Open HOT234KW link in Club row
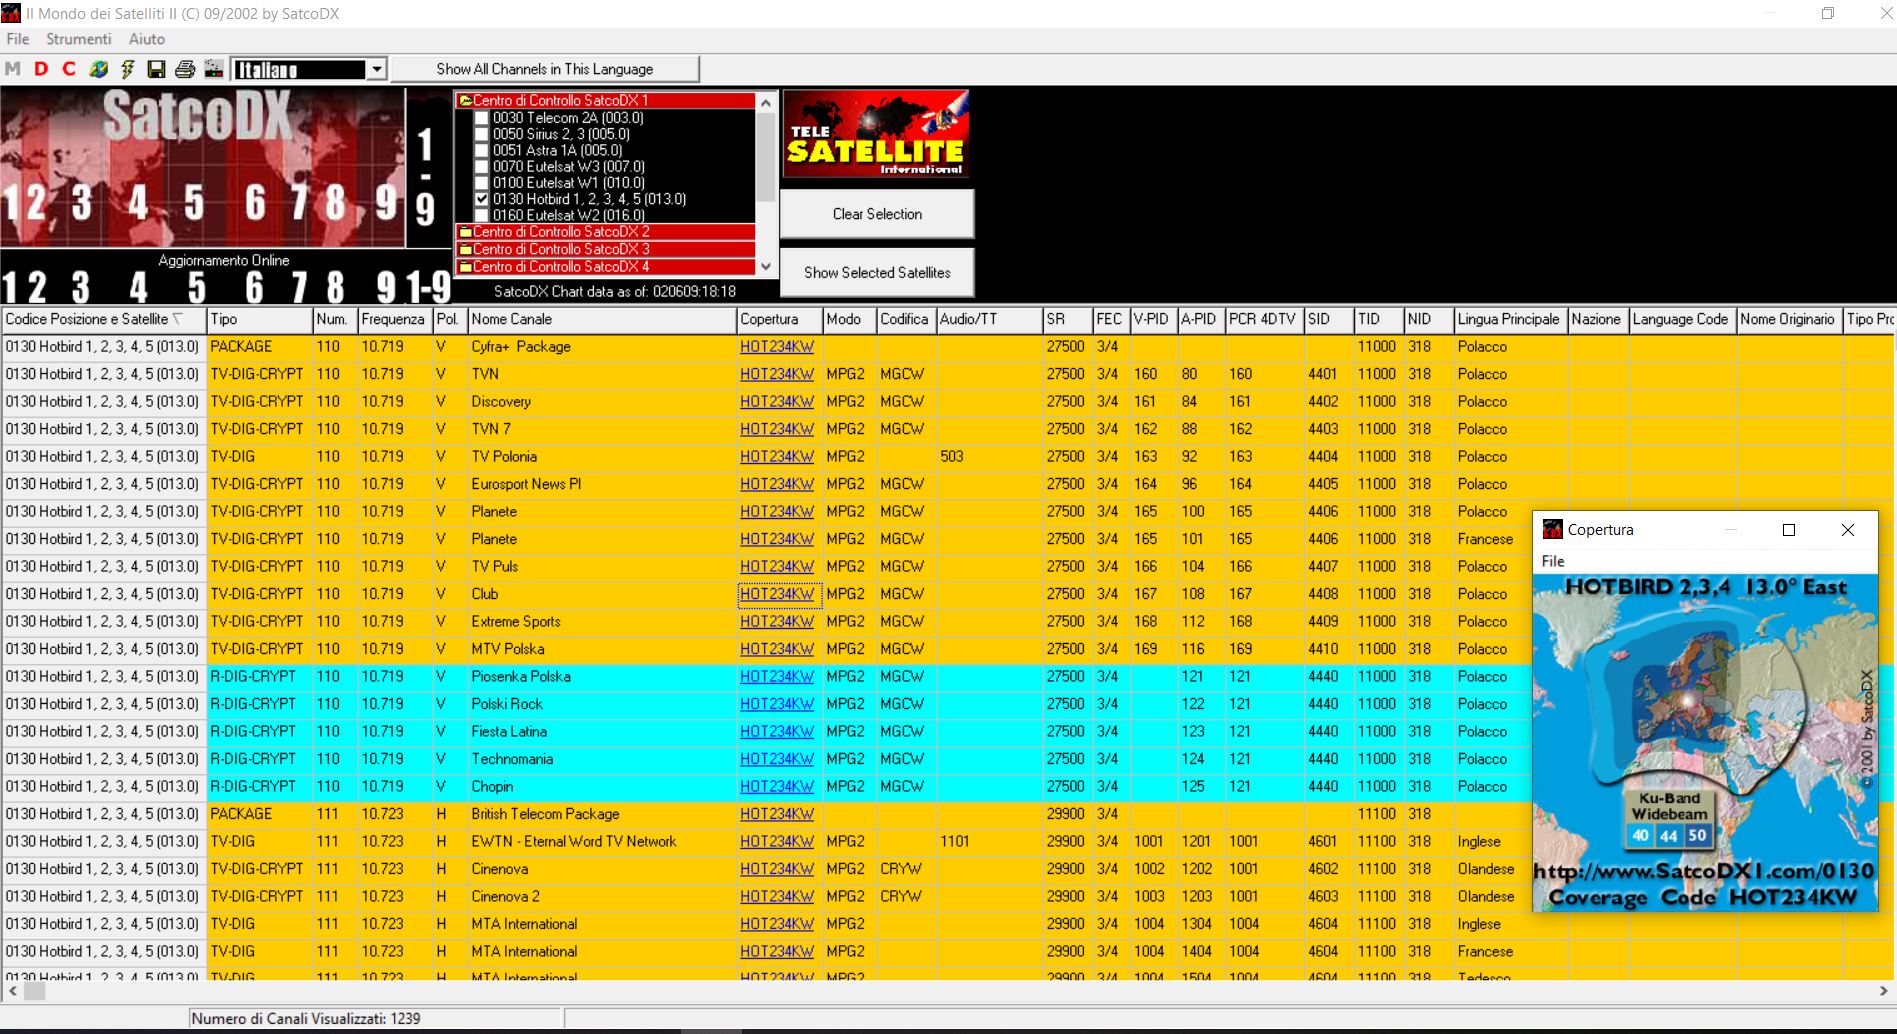 [x=777, y=594]
